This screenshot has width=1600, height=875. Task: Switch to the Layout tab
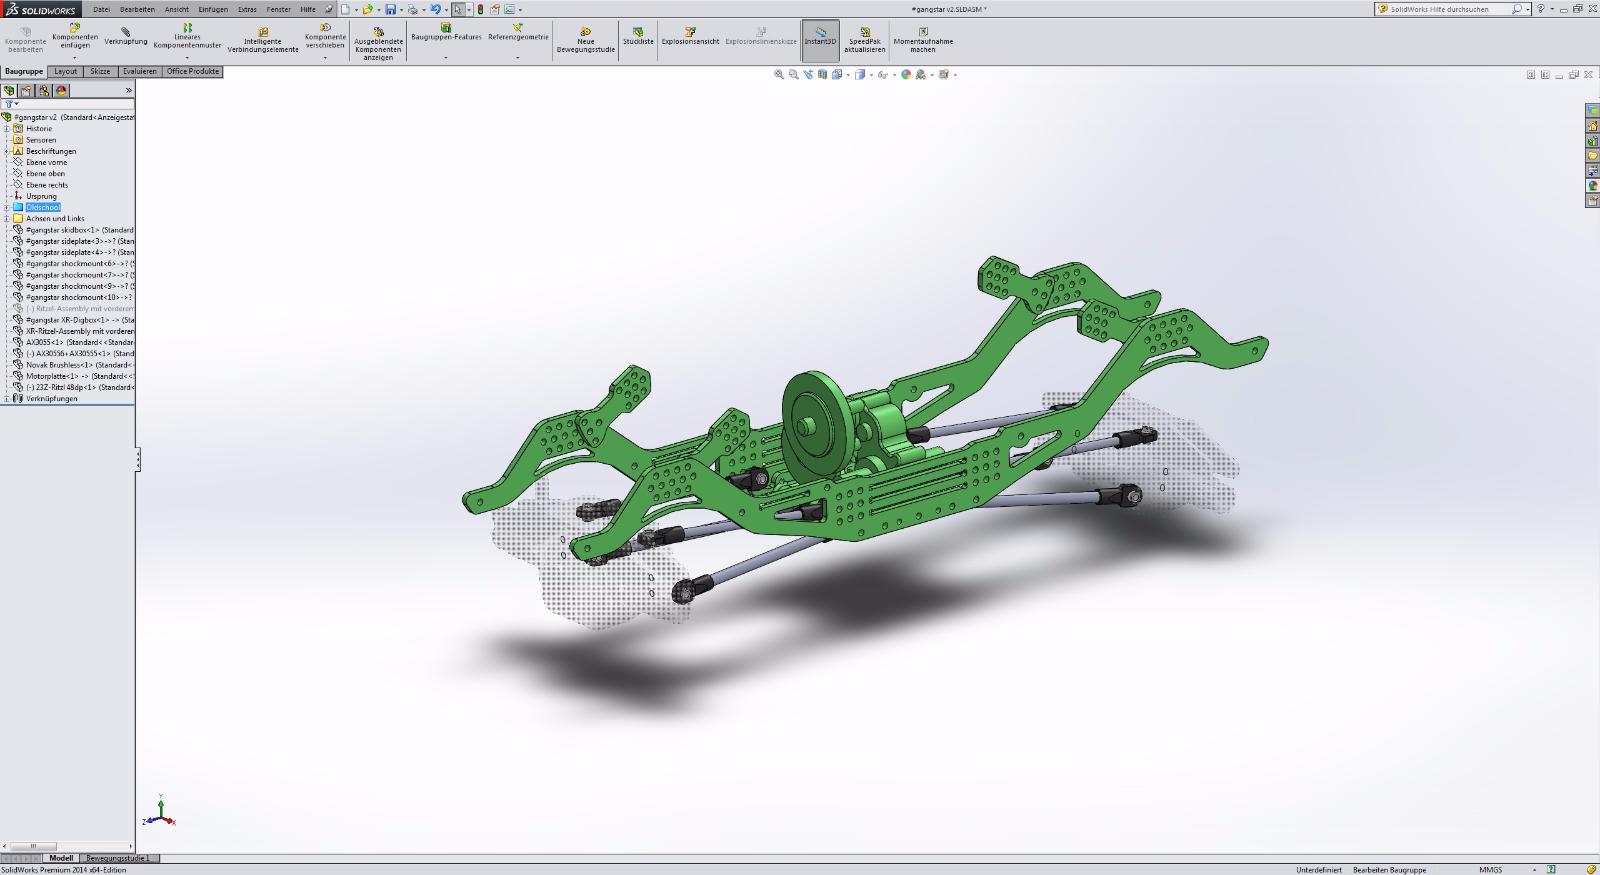[x=65, y=72]
